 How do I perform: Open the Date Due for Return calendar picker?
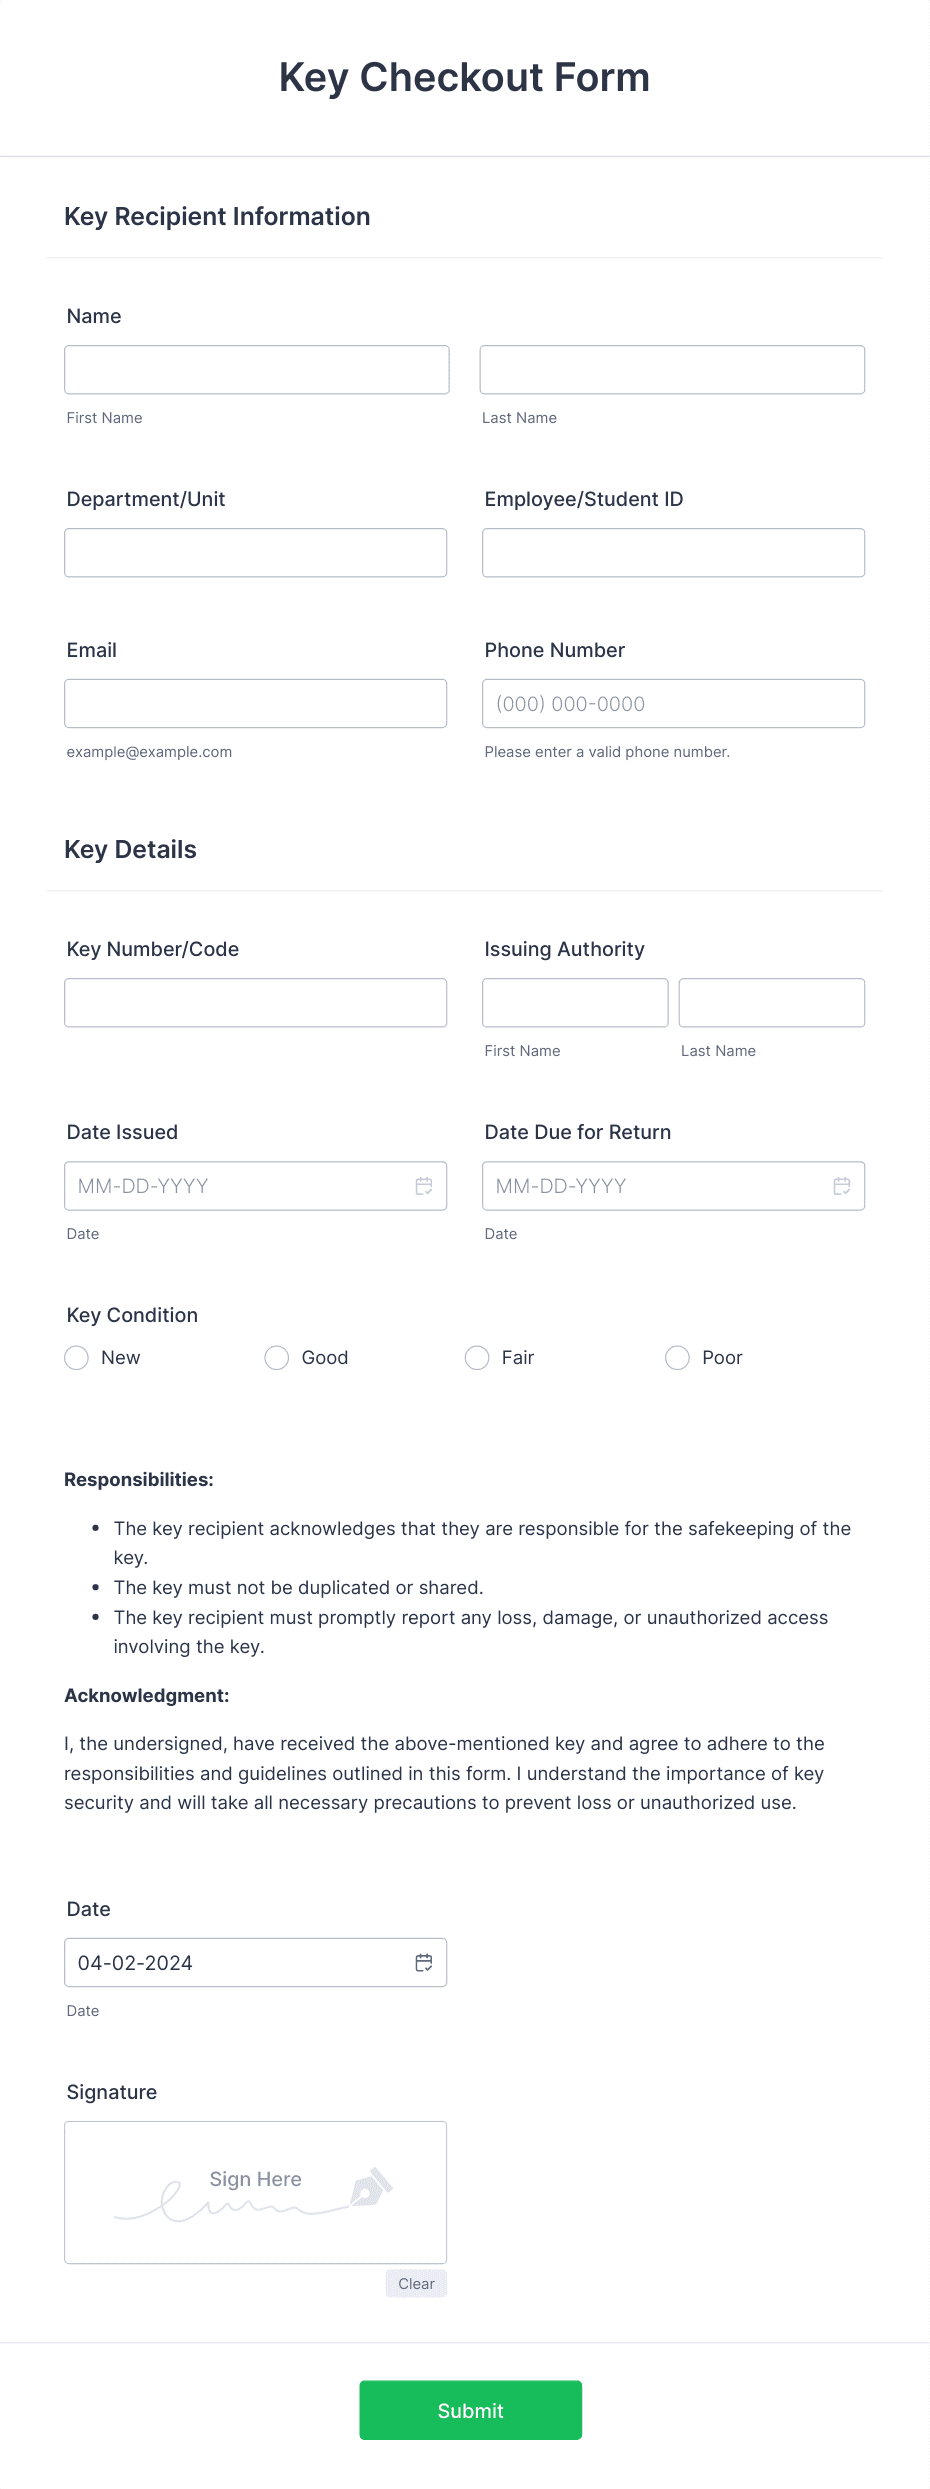[840, 1186]
